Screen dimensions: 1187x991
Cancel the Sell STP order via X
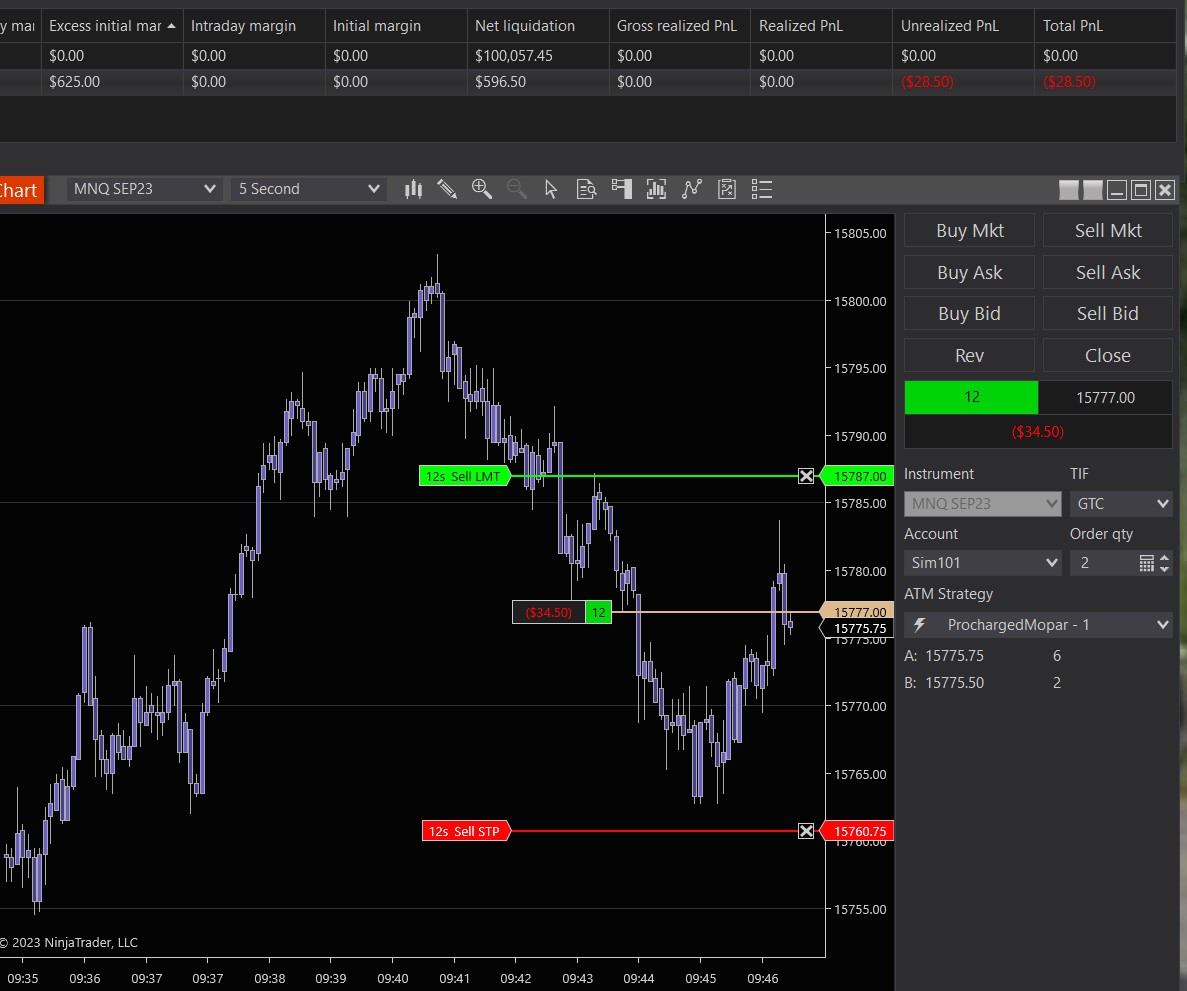point(806,831)
